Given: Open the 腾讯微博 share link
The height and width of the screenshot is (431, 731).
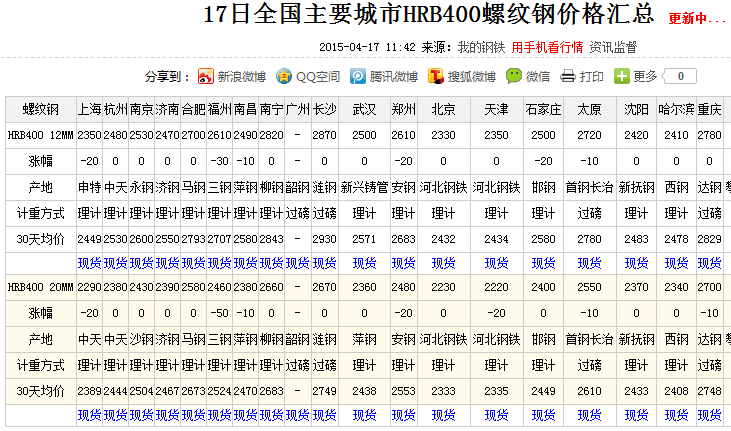Looking at the screenshot, I should point(393,76).
